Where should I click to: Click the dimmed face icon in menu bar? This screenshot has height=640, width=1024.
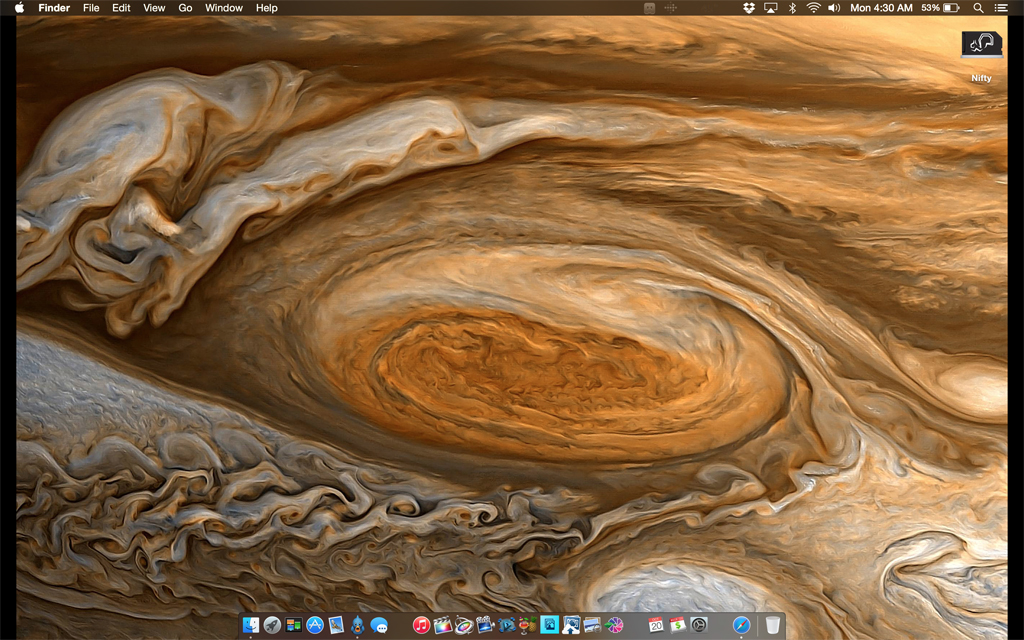click(649, 8)
